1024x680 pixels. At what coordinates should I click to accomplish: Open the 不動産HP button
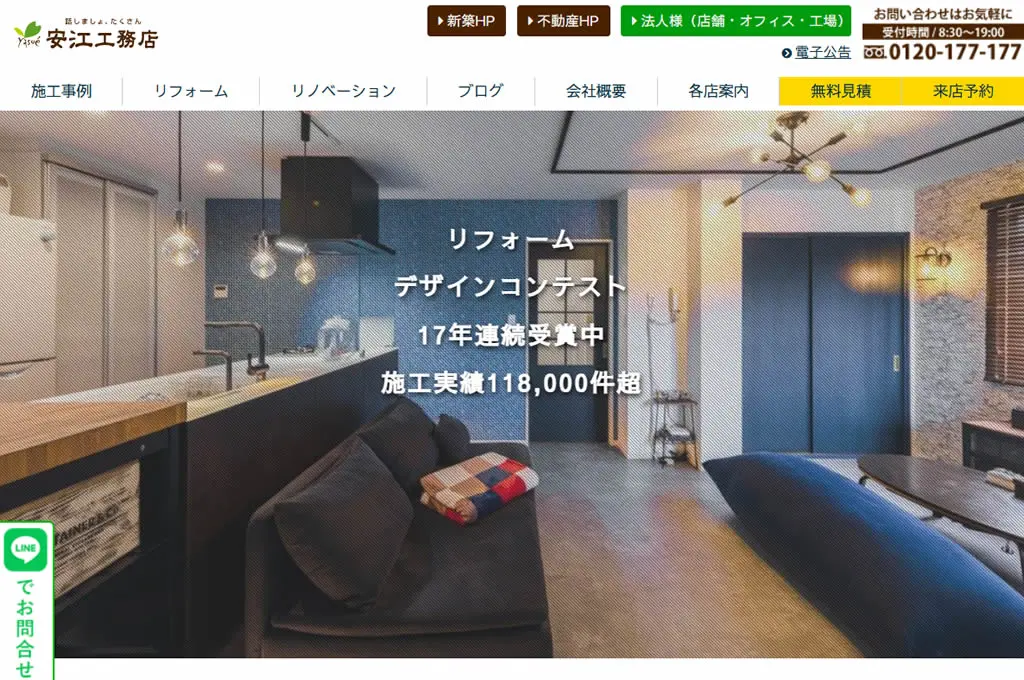(x=563, y=21)
